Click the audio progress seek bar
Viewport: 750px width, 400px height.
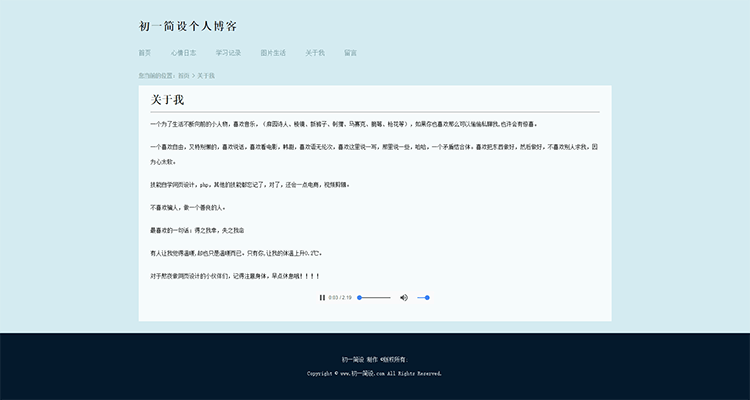pyautogui.click(x=374, y=297)
